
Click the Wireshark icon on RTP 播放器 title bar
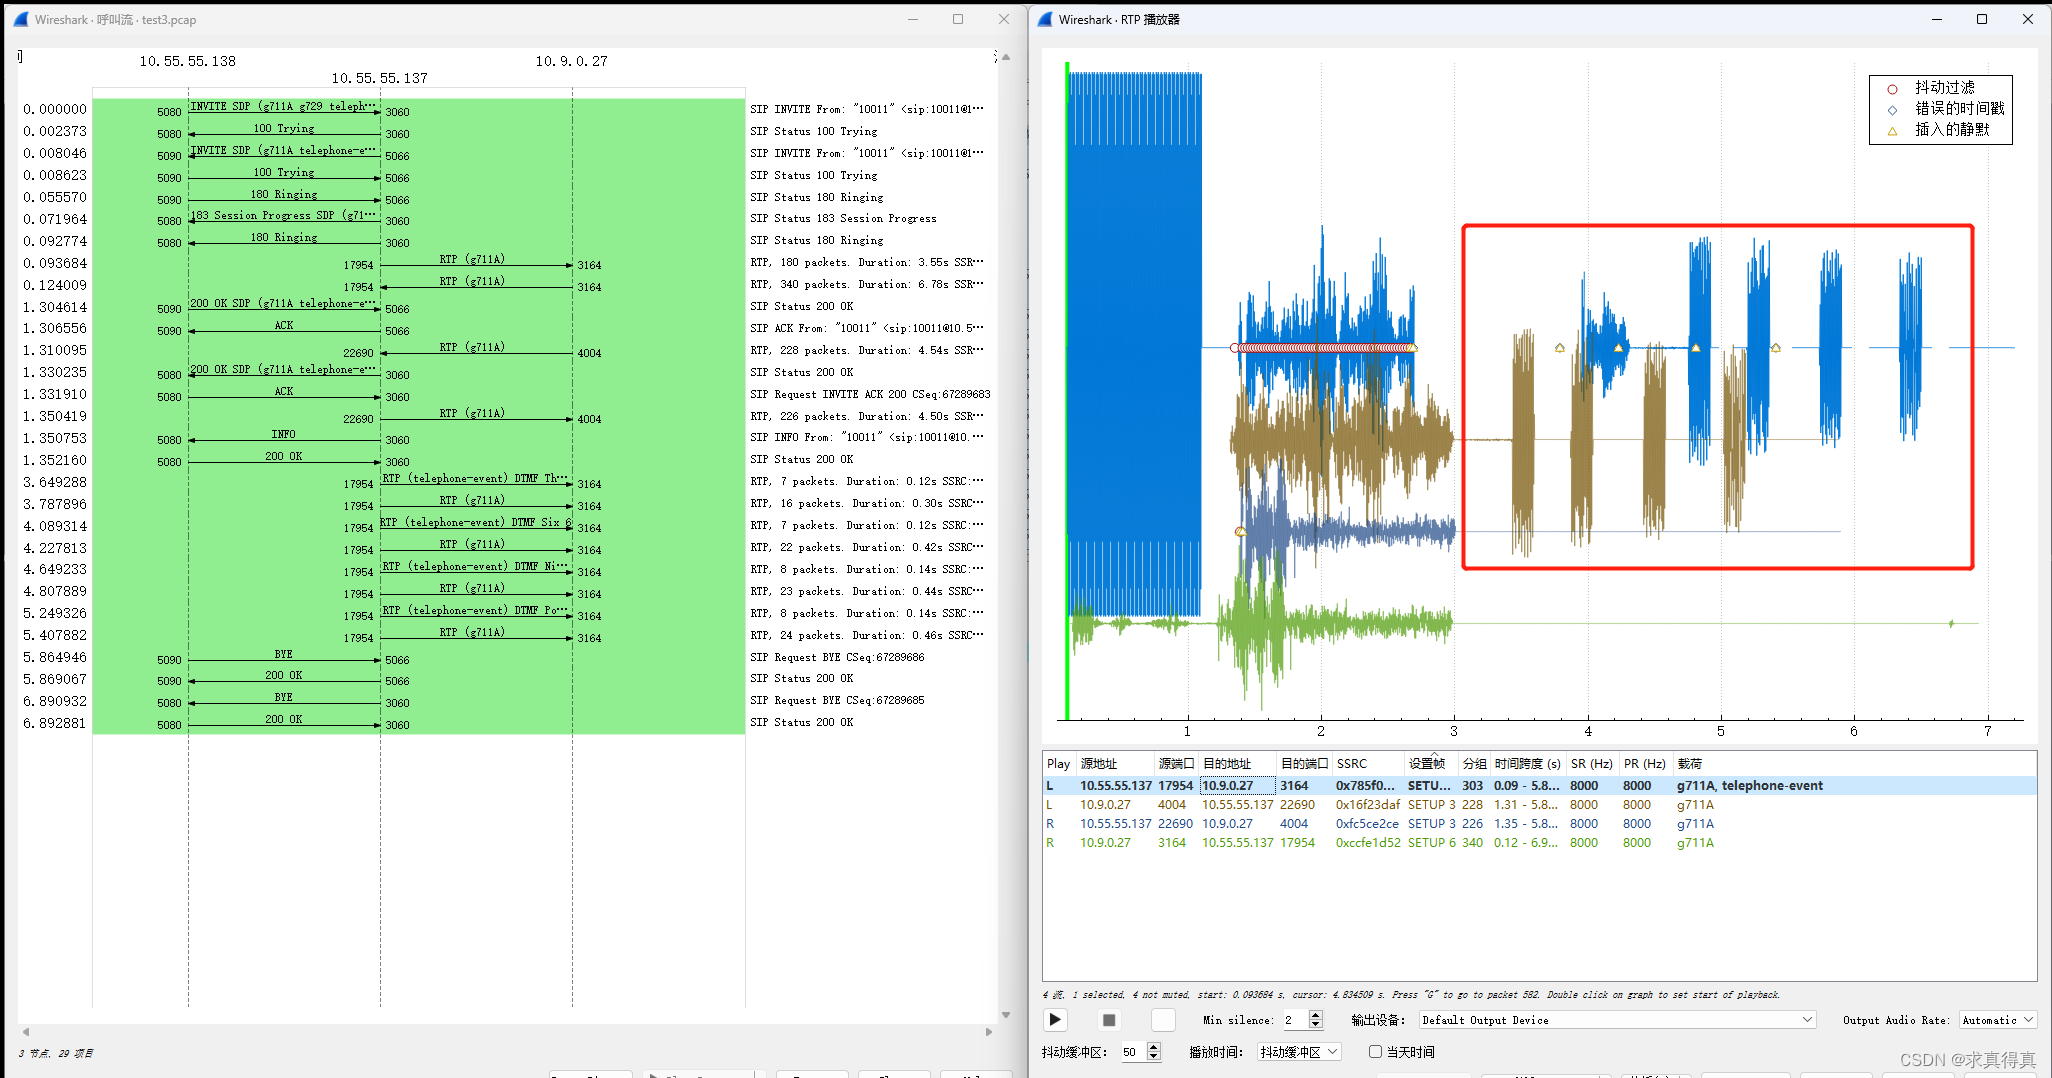pyautogui.click(x=1043, y=19)
